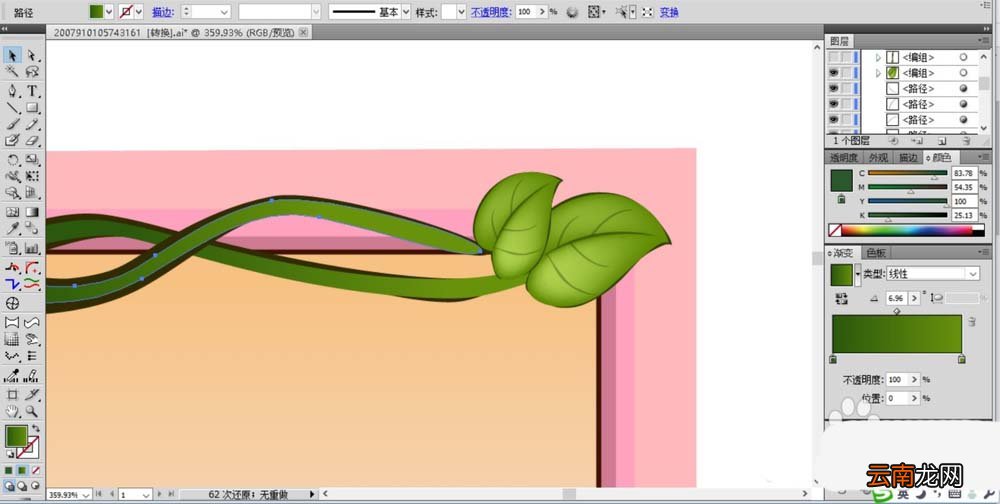
Task: Toggle visibility eye of second 编组 layer
Action: [x=834, y=73]
